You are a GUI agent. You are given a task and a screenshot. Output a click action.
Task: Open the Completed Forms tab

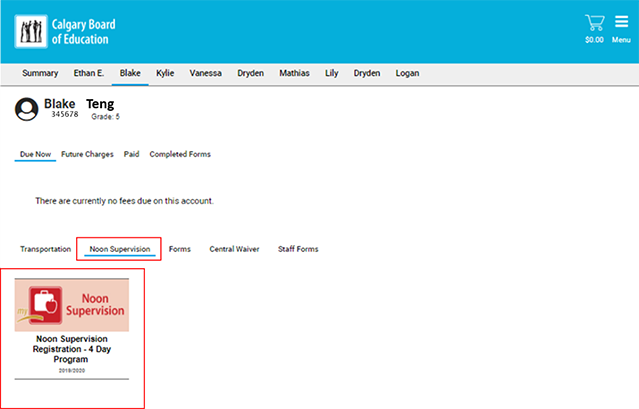pyautogui.click(x=180, y=155)
